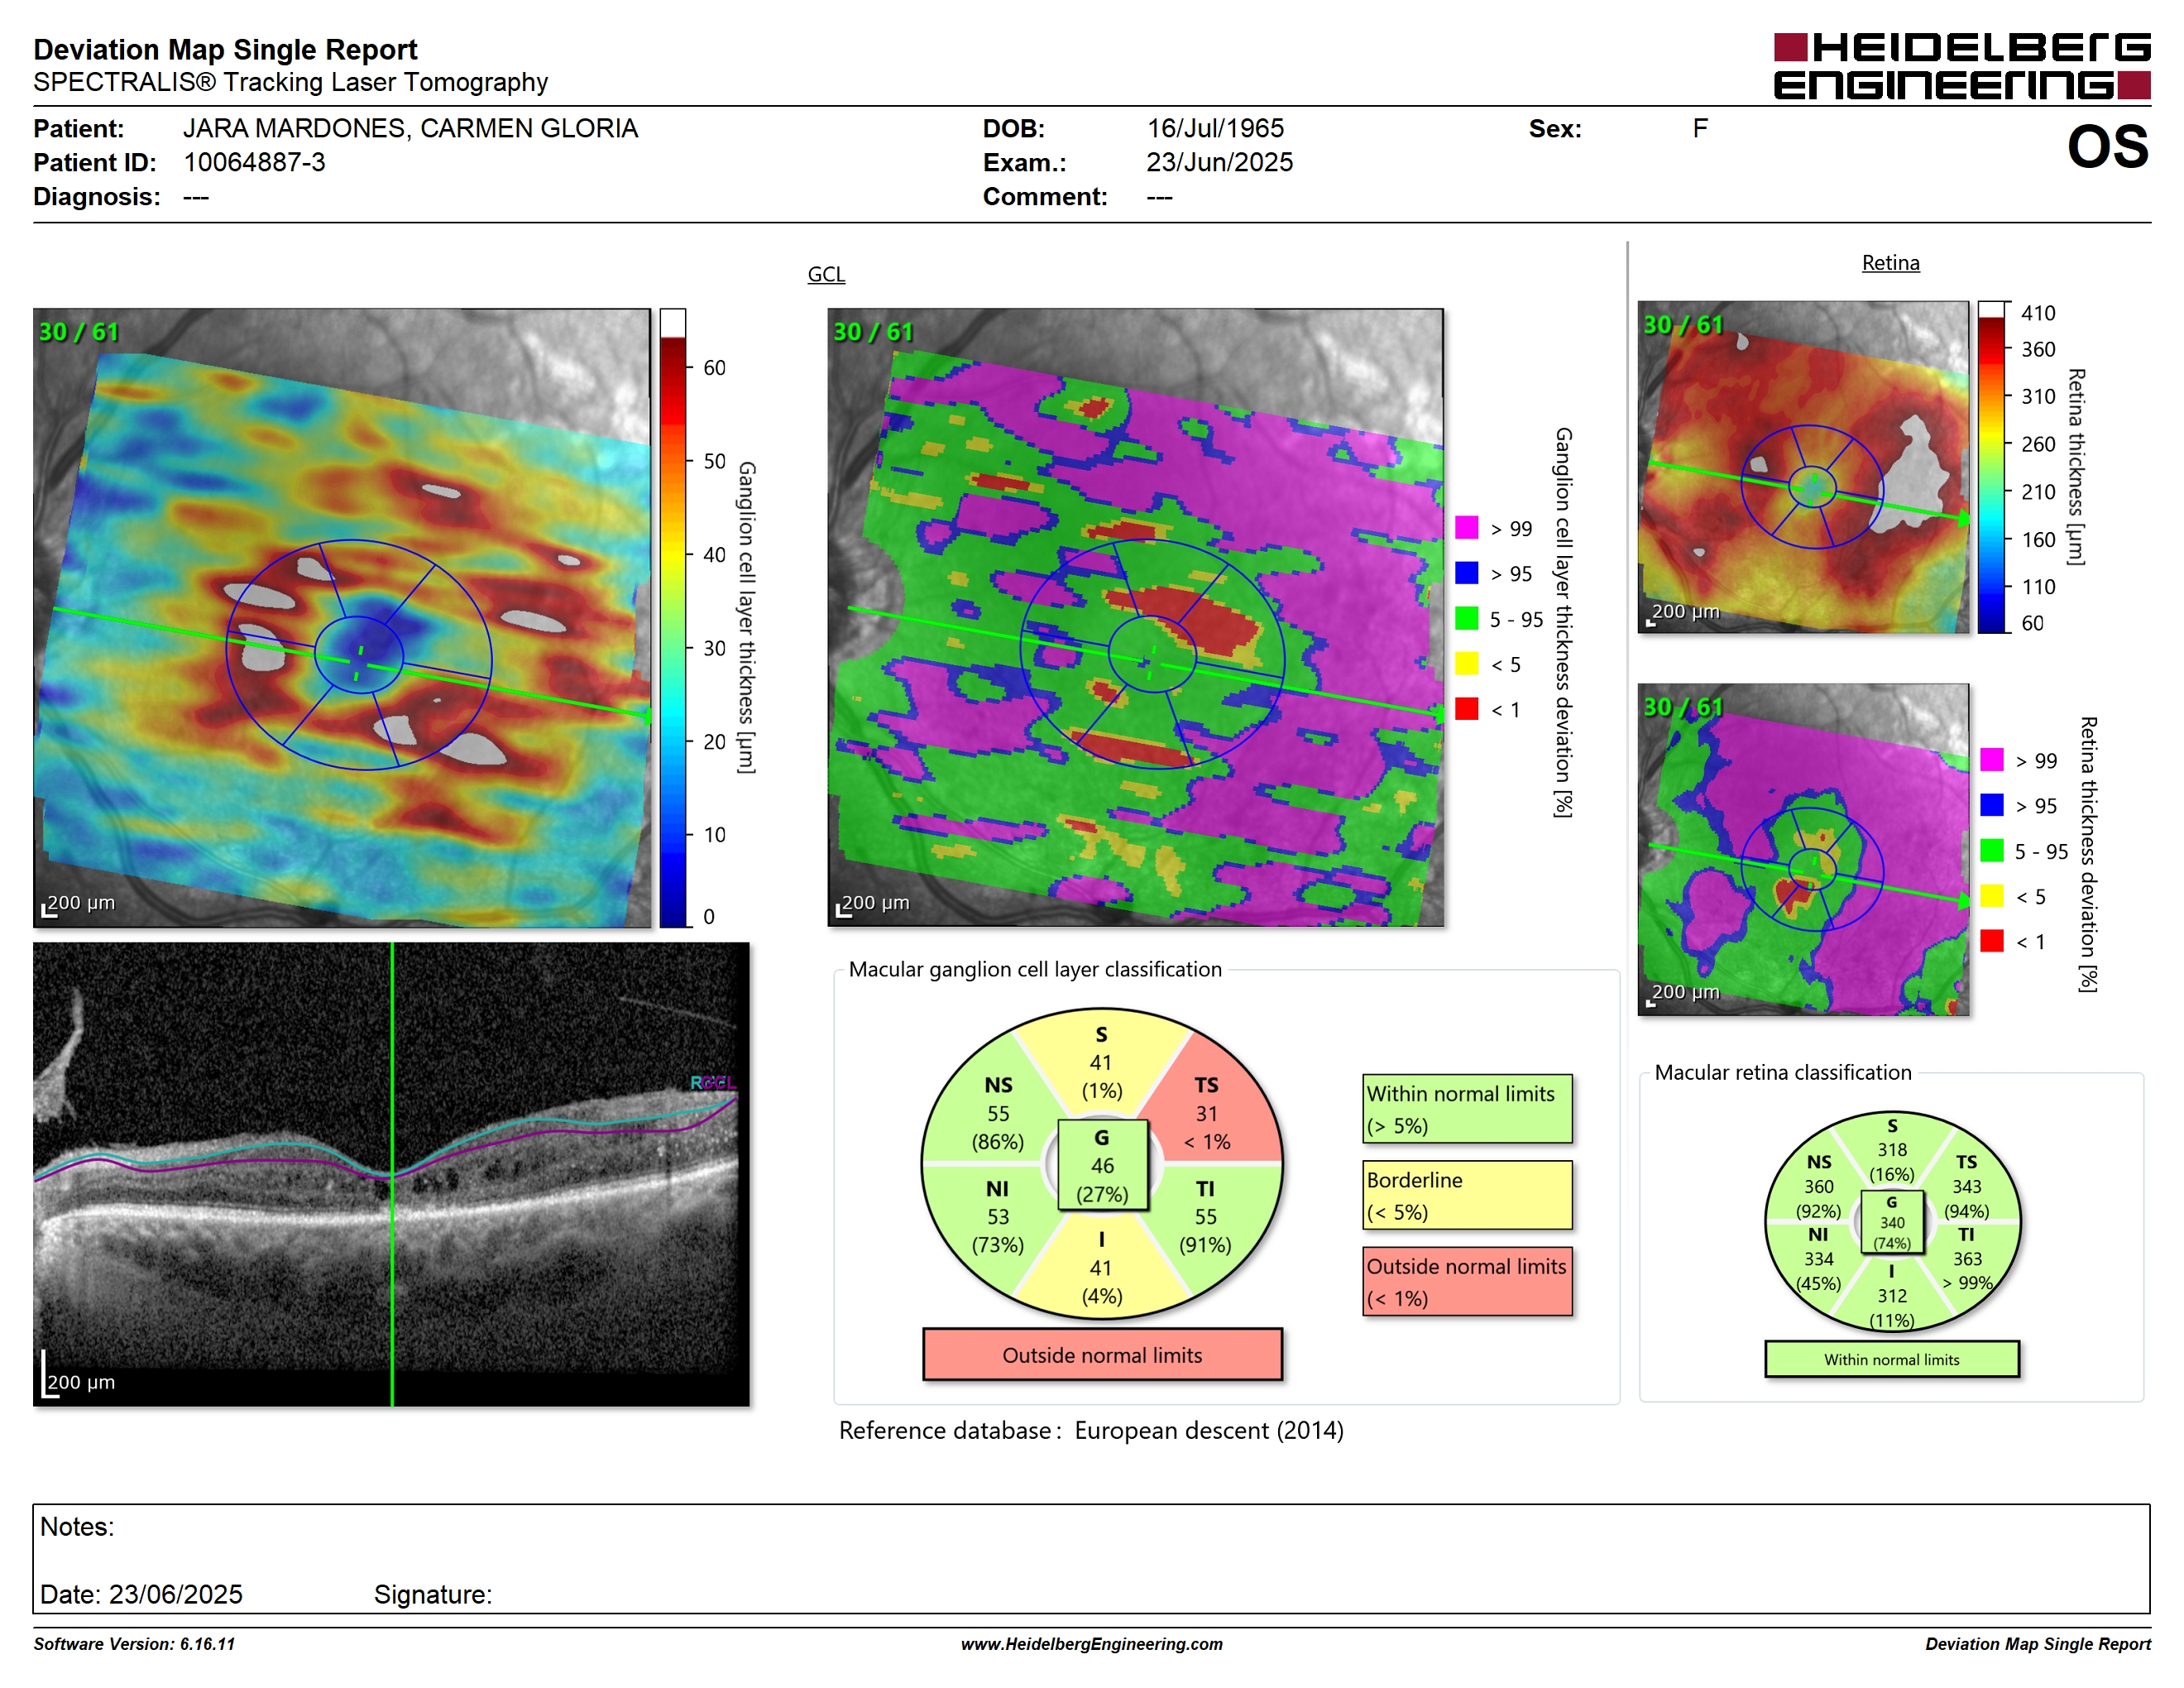Click the OS eye indicator
Image resolution: width=2184 pixels, height=1688 pixels.
(2107, 147)
